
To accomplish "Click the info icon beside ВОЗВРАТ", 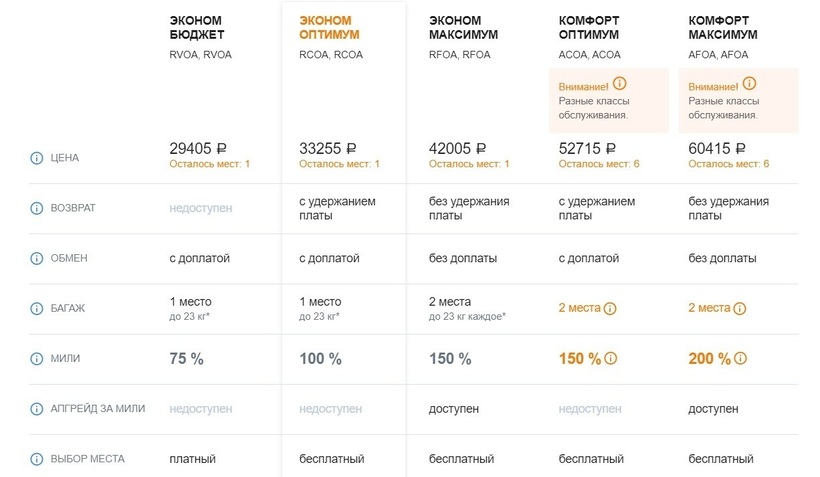I will 37,208.
